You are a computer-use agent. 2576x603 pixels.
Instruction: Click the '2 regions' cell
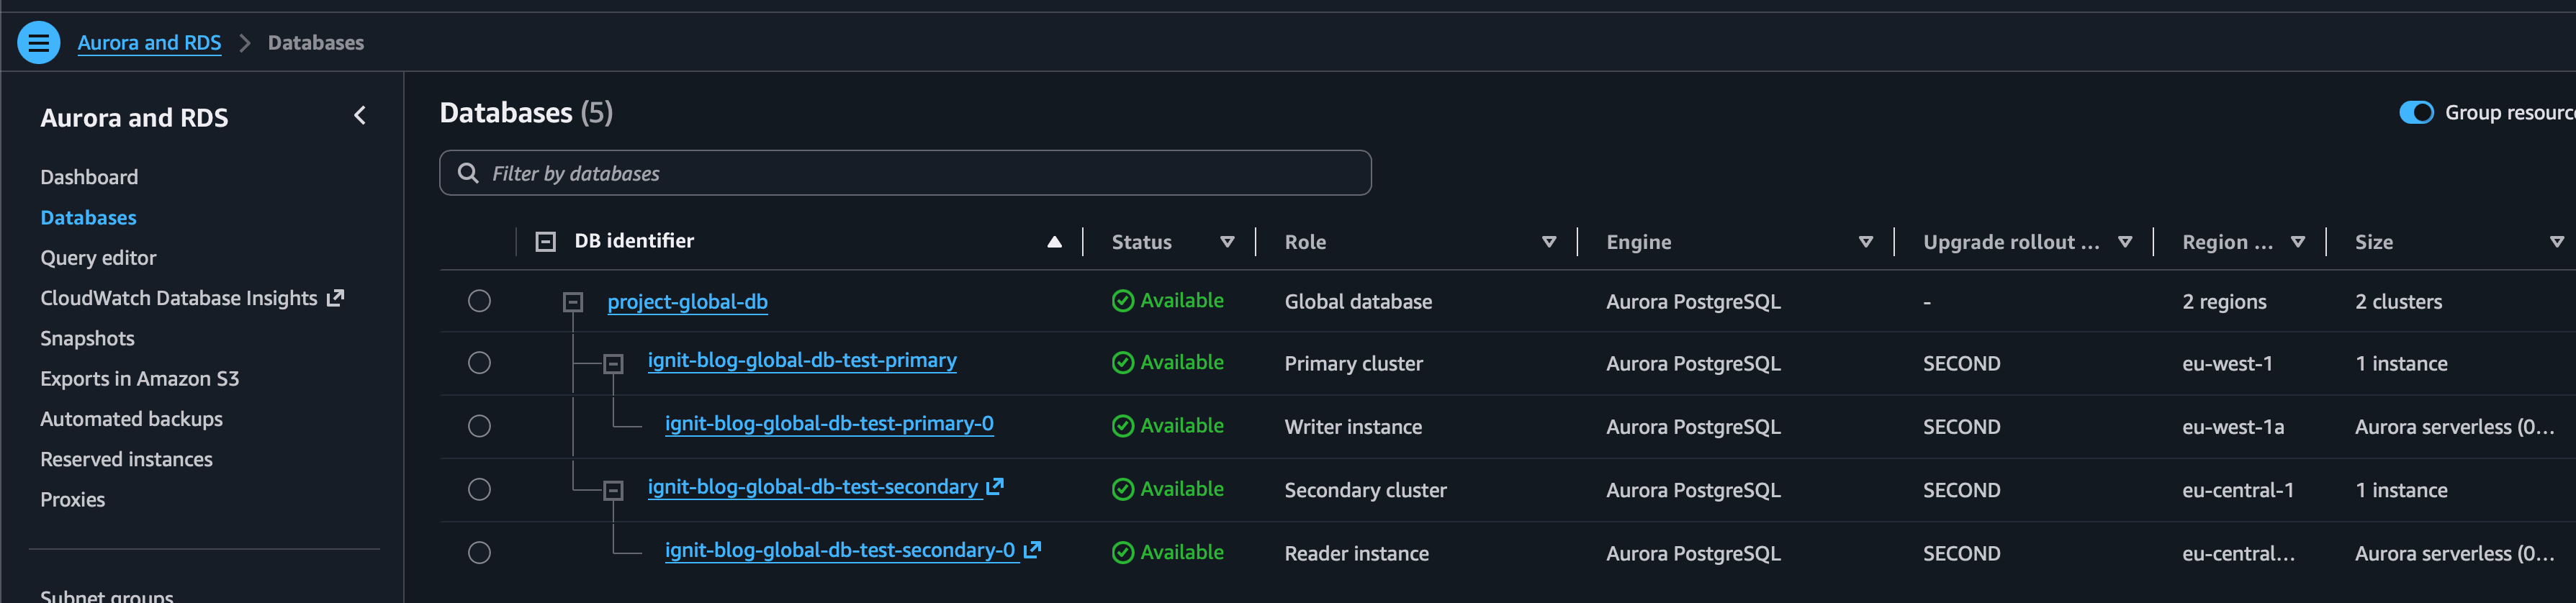pos(2224,301)
